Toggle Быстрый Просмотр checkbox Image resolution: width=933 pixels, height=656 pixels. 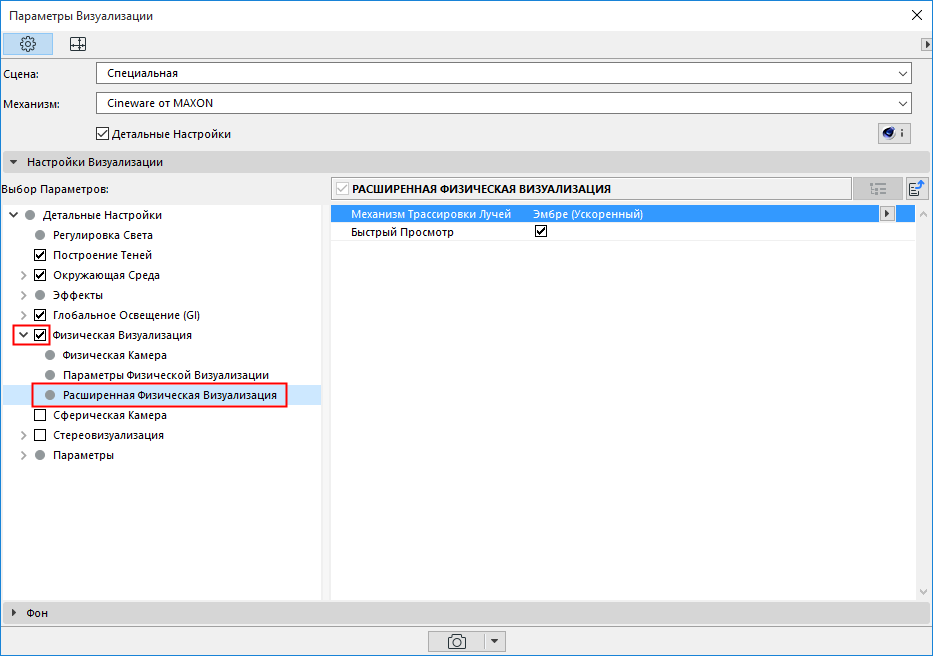click(x=541, y=232)
